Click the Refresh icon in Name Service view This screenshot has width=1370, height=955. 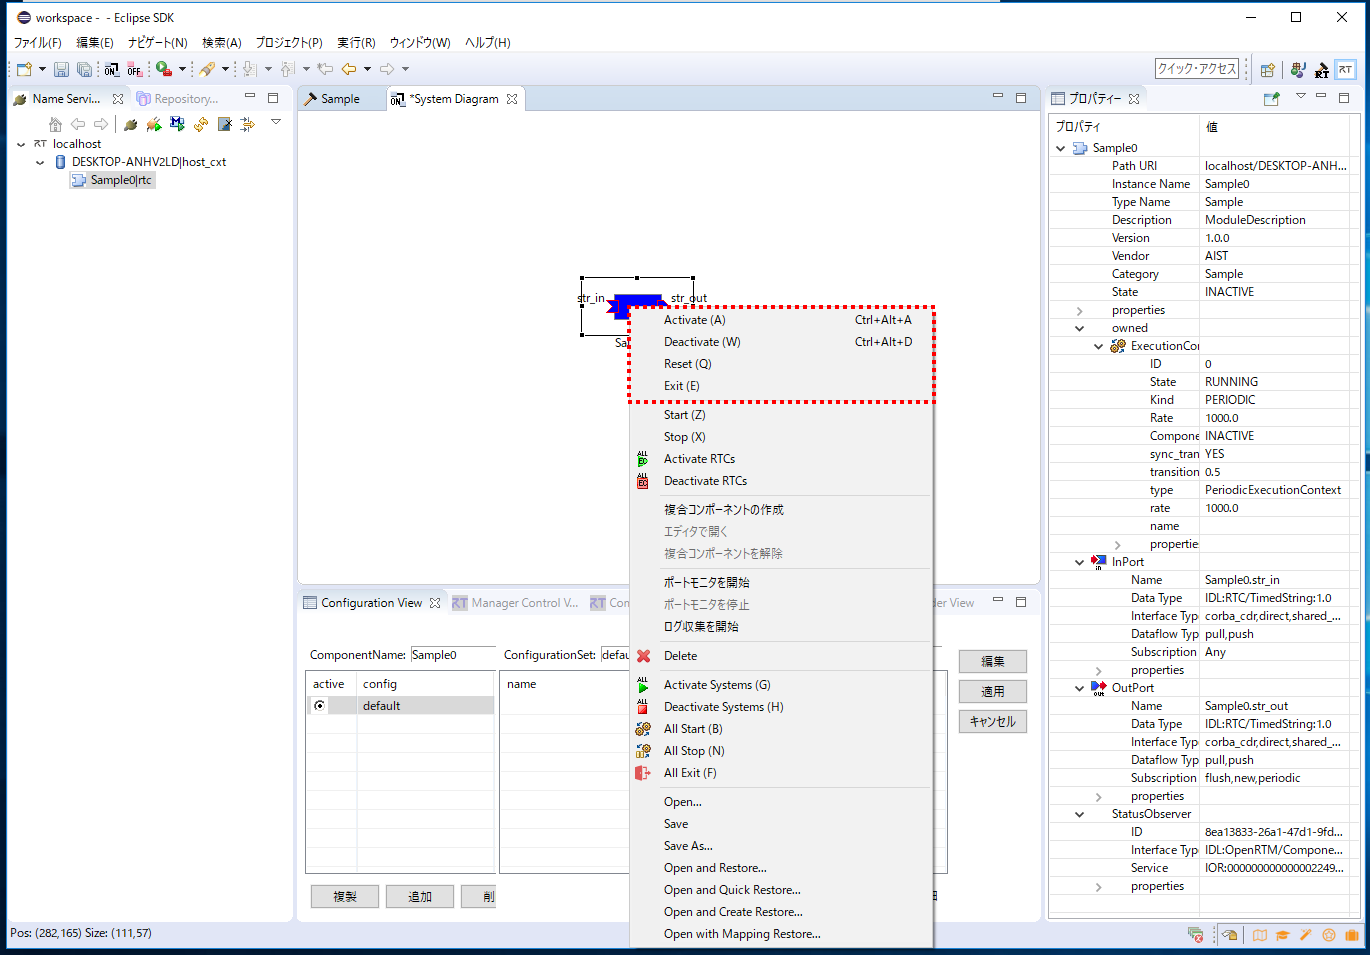pyautogui.click(x=201, y=124)
